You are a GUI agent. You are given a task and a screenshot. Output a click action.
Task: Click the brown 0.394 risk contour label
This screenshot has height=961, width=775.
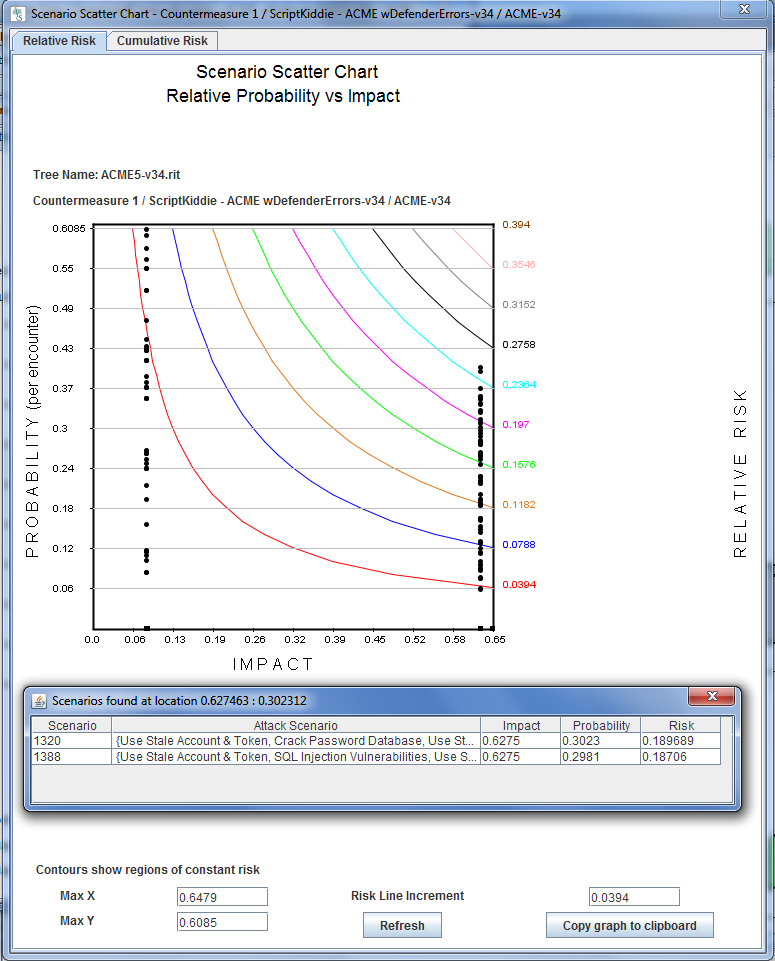(516, 225)
